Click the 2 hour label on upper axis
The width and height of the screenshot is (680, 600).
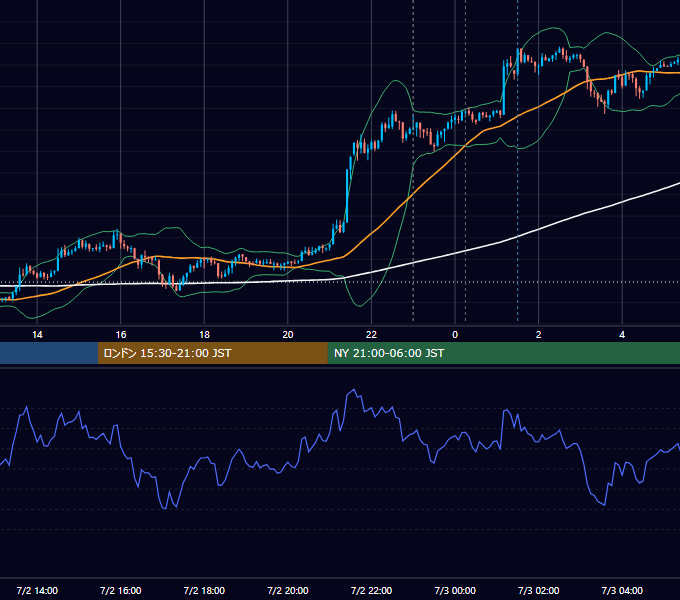538,335
